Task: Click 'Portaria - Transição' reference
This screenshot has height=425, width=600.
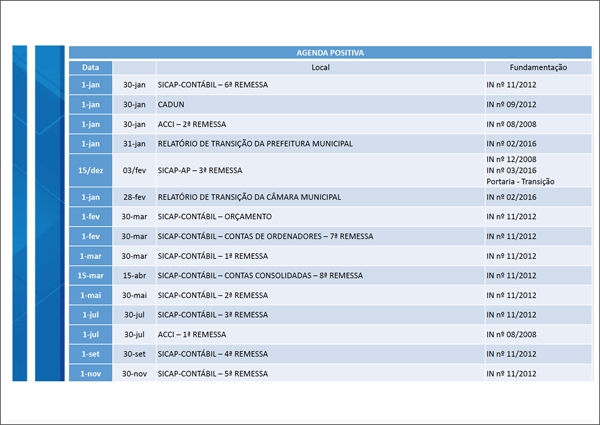Action: [520, 181]
